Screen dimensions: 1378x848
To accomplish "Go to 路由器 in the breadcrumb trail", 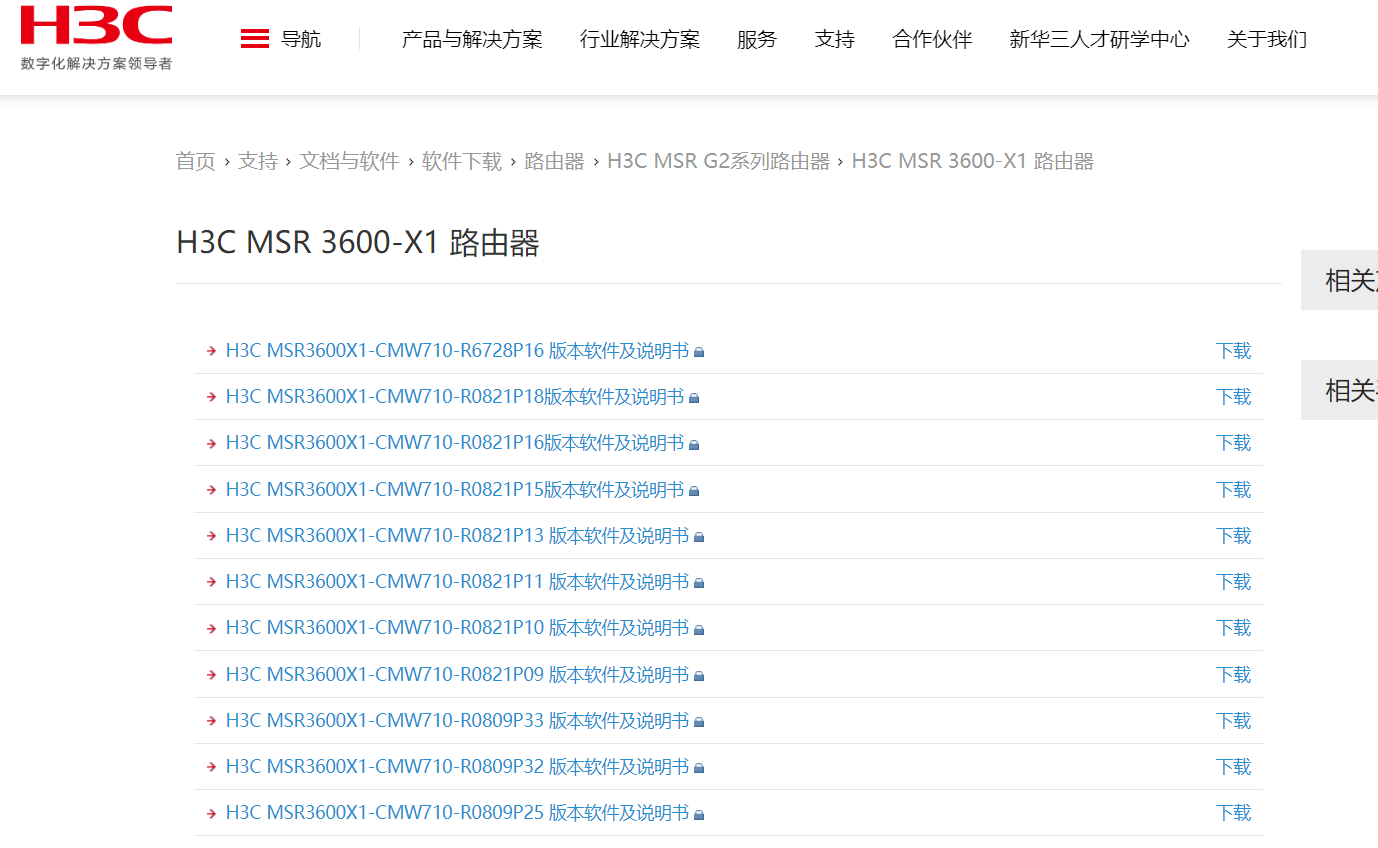I will pyautogui.click(x=555, y=161).
